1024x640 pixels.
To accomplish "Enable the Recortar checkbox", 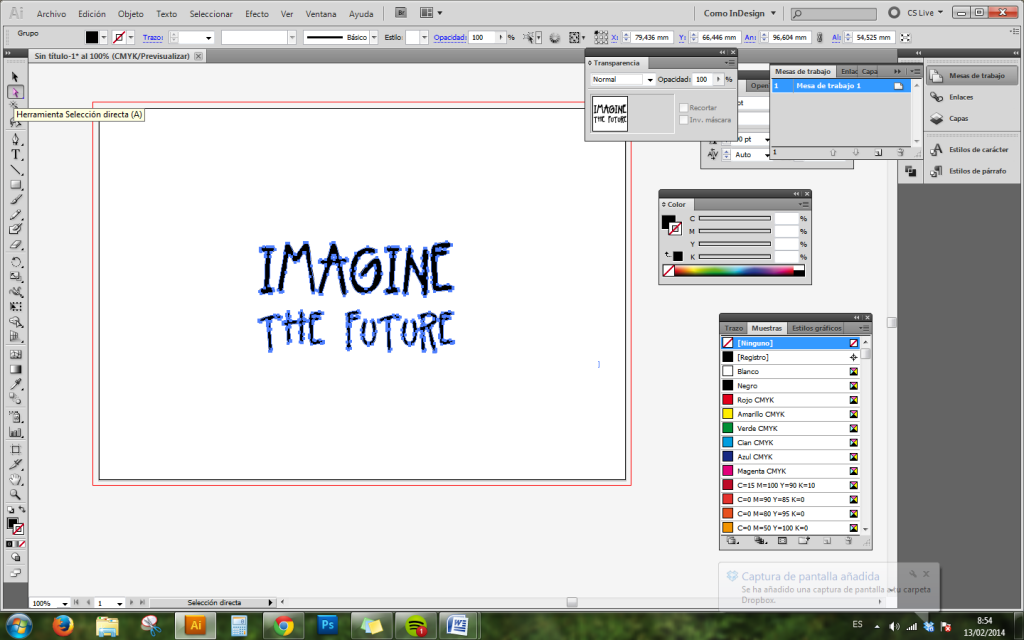I will pos(683,108).
